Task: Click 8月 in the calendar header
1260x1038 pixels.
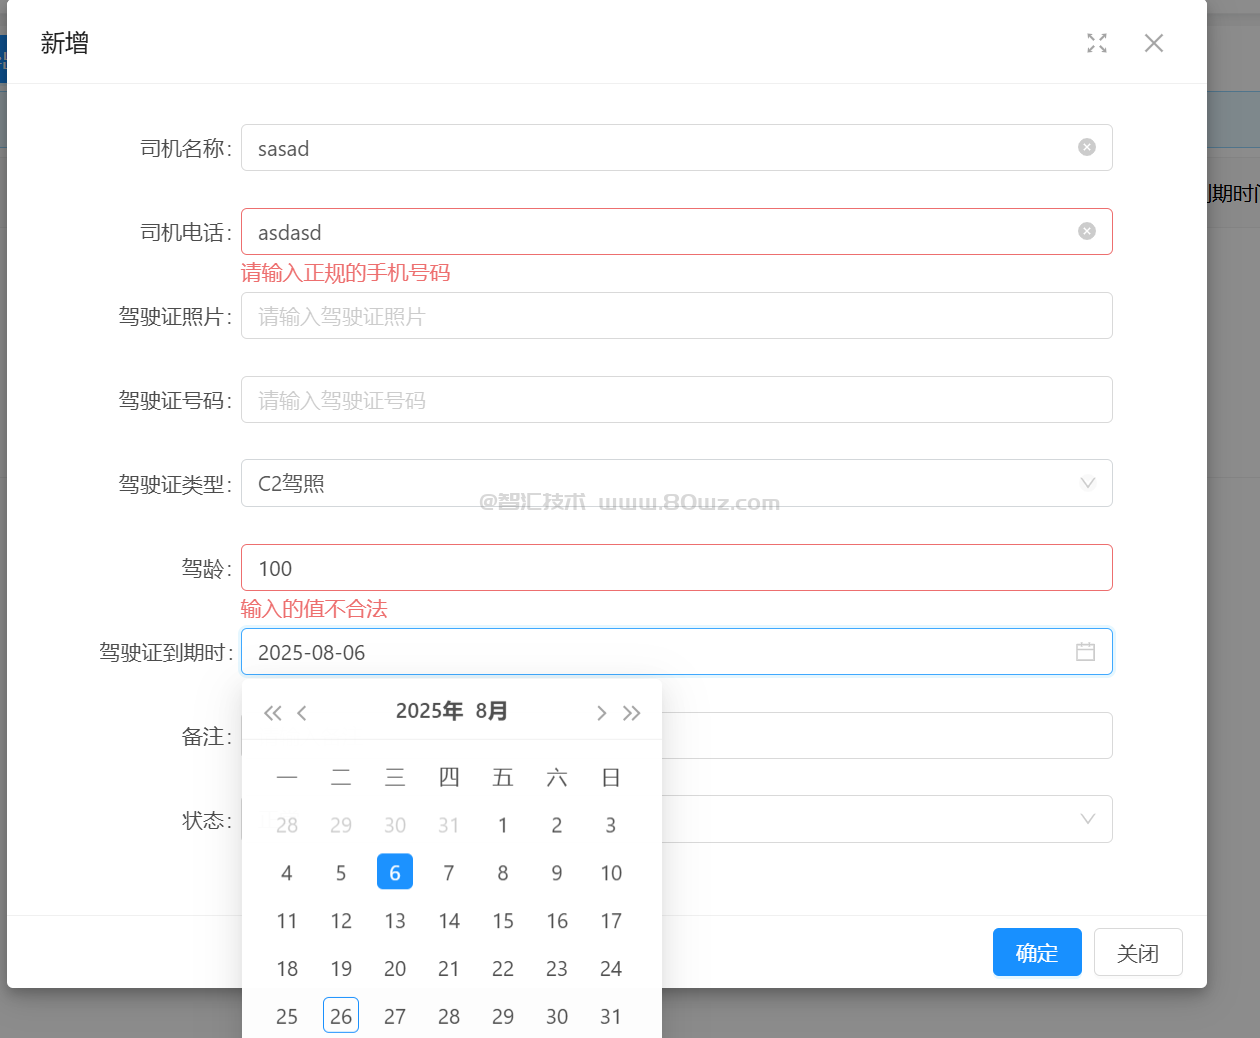Action: pos(492,711)
